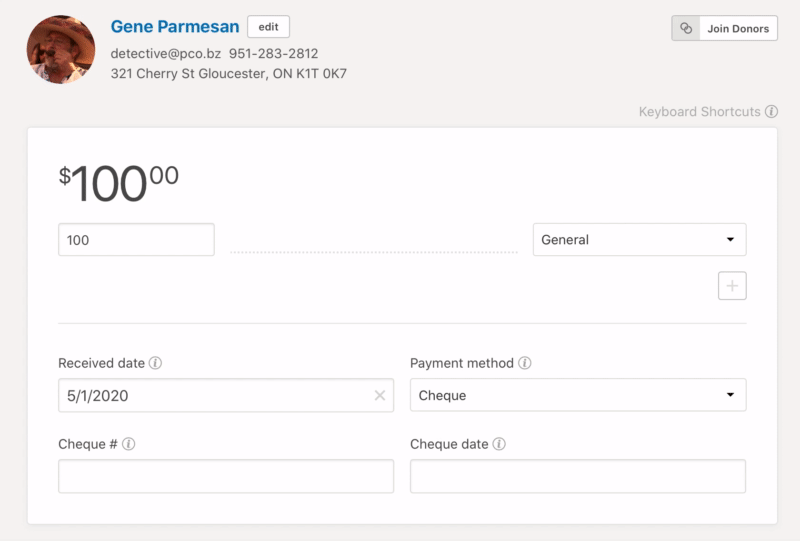Image resolution: width=800 pixels, height=541 pixels.
Task: Open the Keyboard Shortcuts text link
Action: pyautogui.click(x=699, y=112)
